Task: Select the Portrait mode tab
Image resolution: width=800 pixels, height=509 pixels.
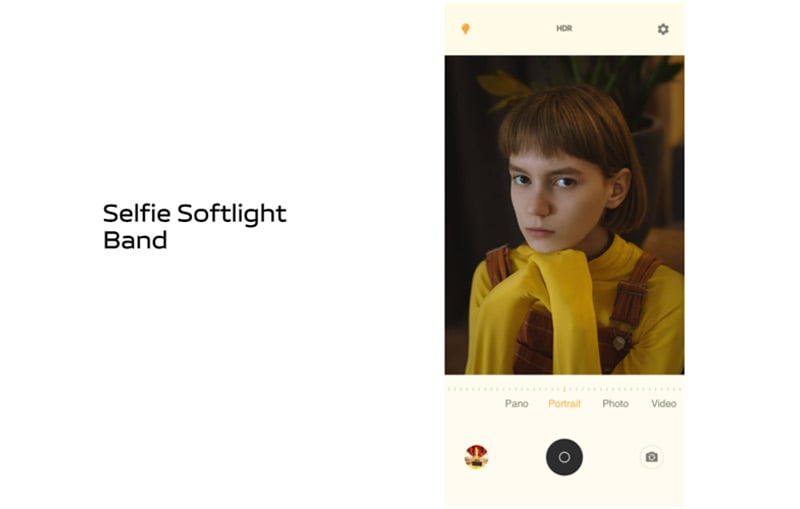Action: pyautogui.click(x=564, y=403)
